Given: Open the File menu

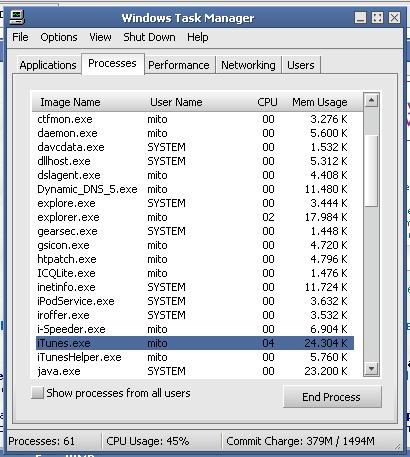Looking at the screenshot, I should (20, 37).
